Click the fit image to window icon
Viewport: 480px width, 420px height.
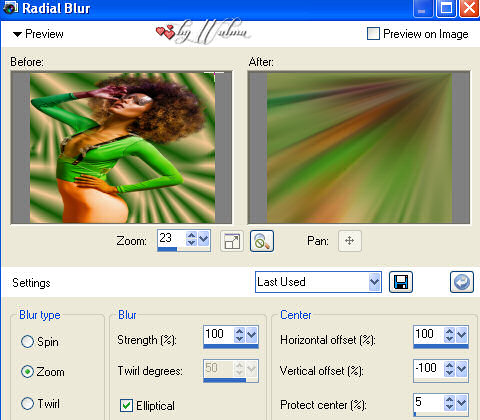pos(232,241)
